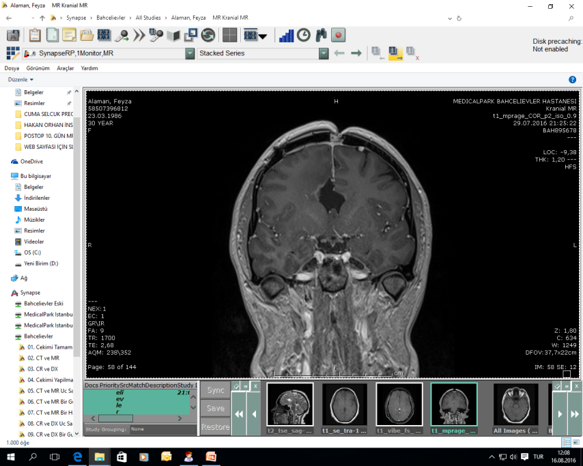Image resolution: width=583 pixels, height=466 pixels.
Task: Open the clipboard report icon
Action: click(x=35, y=35)
